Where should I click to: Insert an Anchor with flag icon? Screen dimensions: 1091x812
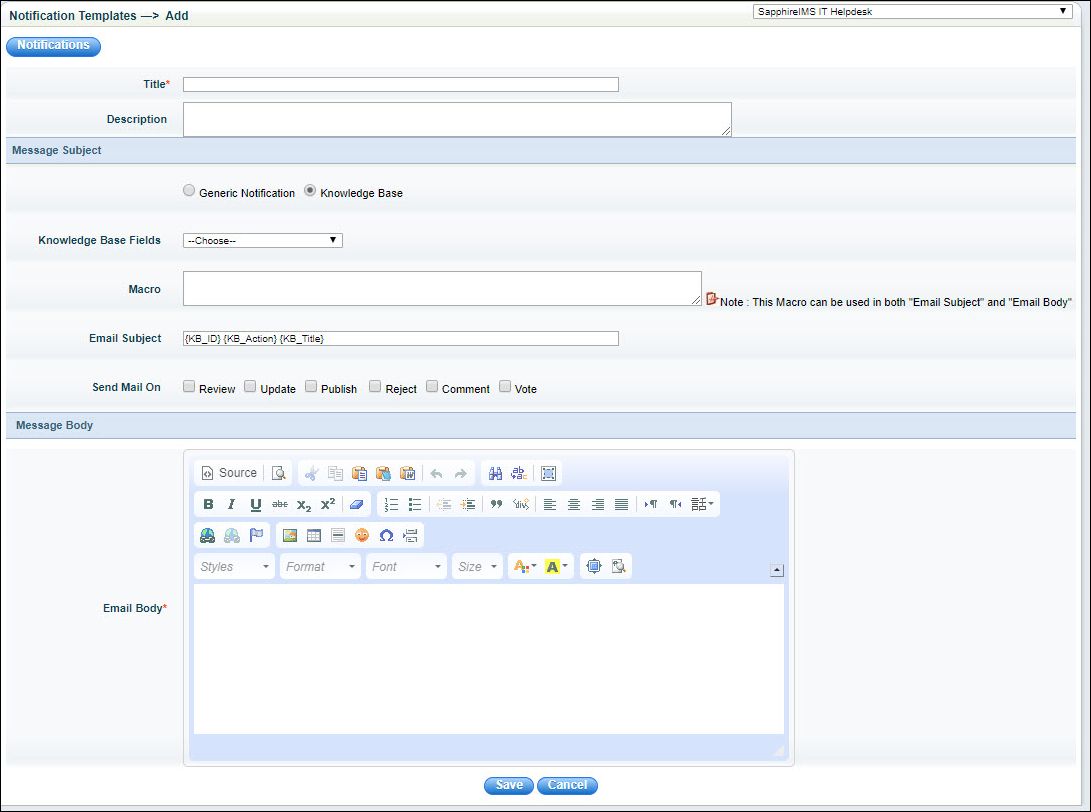pos(256,535)
